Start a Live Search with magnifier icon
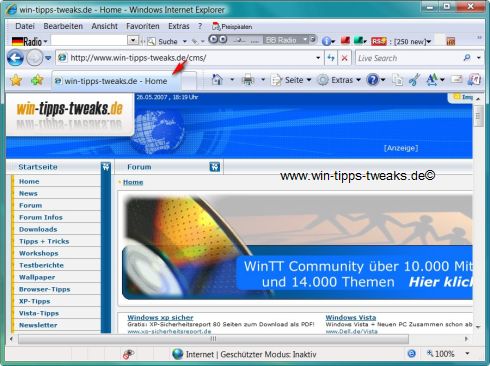Screen dimensions: 490x366 467,58
